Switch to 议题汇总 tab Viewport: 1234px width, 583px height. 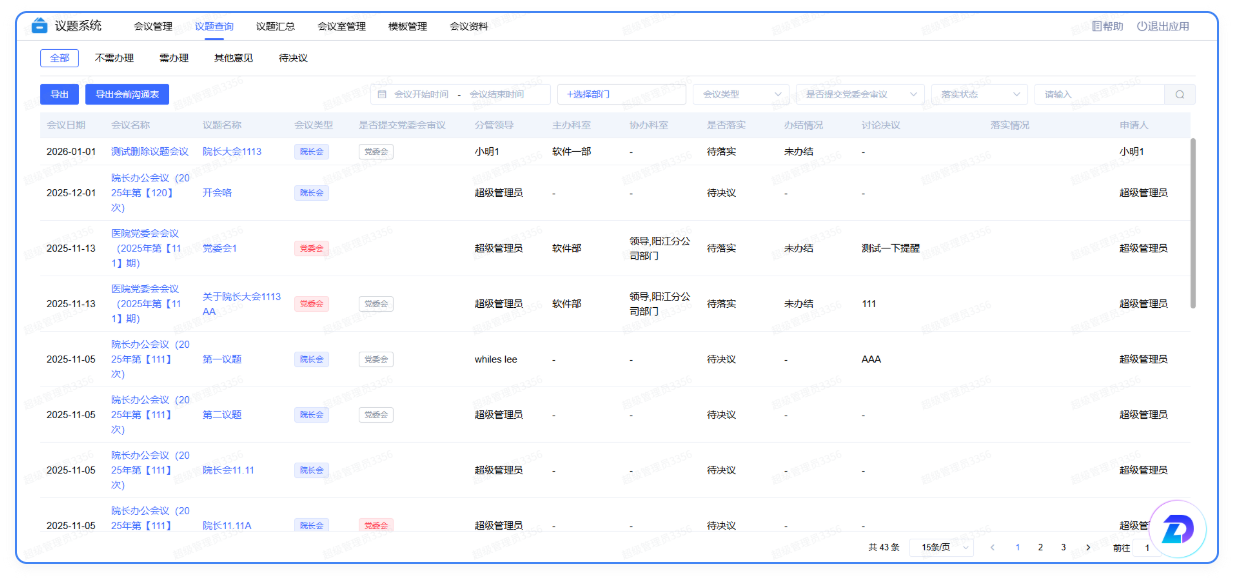click(275, 27)
